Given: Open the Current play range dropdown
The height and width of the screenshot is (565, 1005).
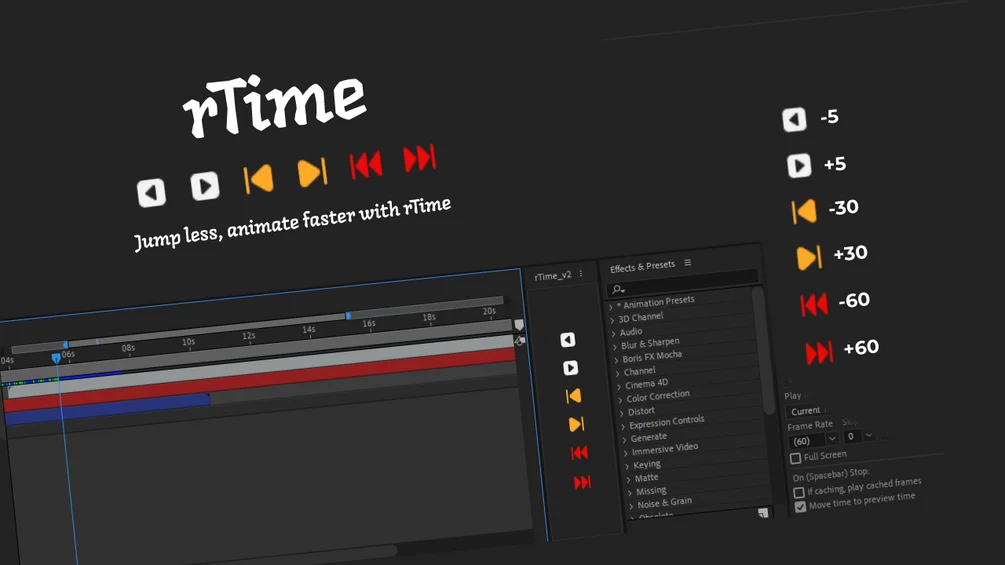Looking at the screenshot, I should pos(809,411).
